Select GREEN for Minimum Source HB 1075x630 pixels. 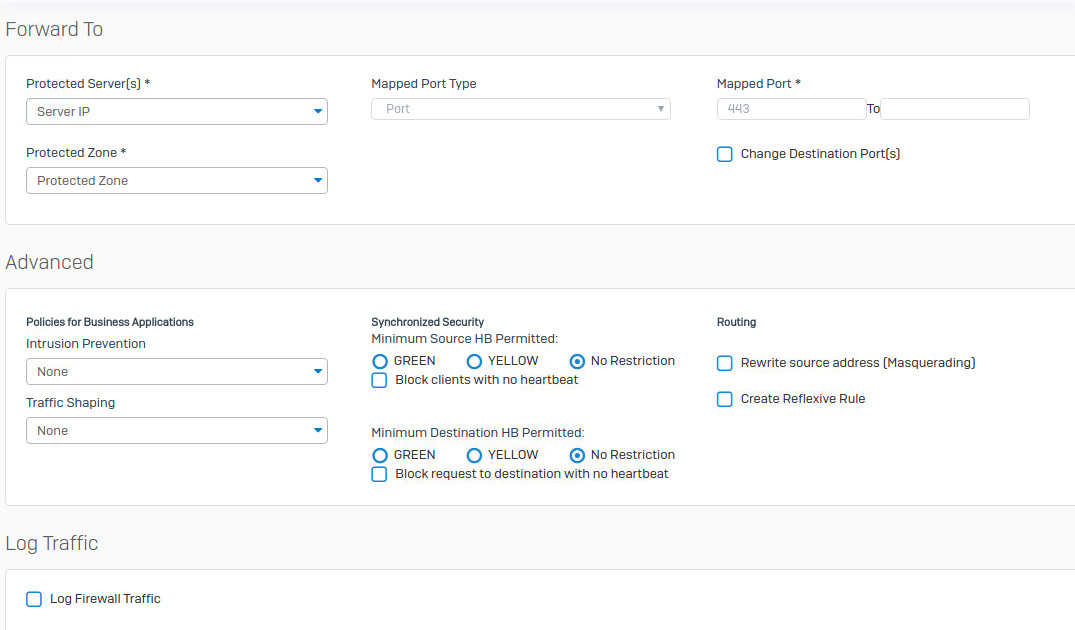coord(380,361)
